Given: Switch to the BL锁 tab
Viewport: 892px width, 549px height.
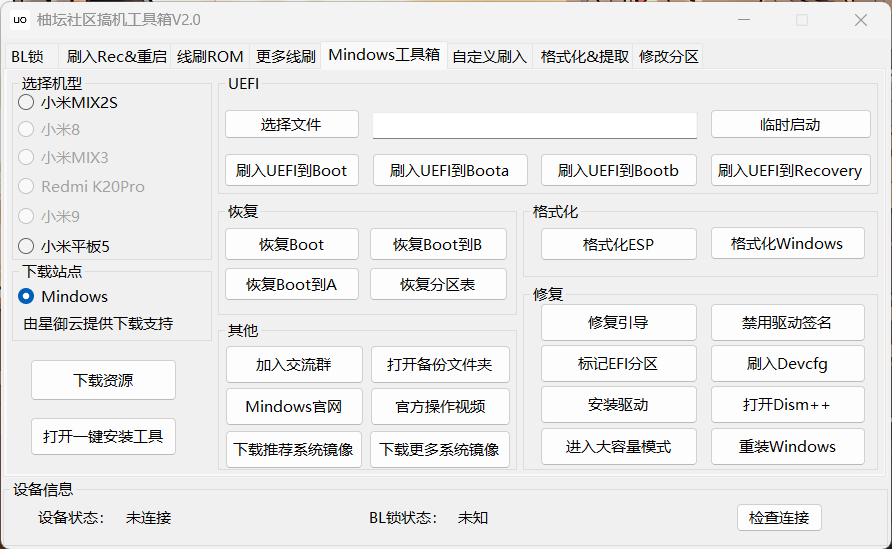Looking at the screenshot, I should 28,56.
